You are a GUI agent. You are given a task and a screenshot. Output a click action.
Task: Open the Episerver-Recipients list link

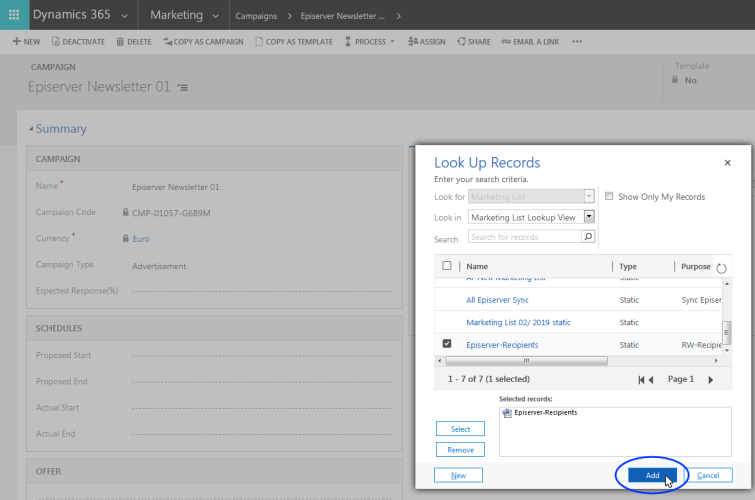point(502,345)
